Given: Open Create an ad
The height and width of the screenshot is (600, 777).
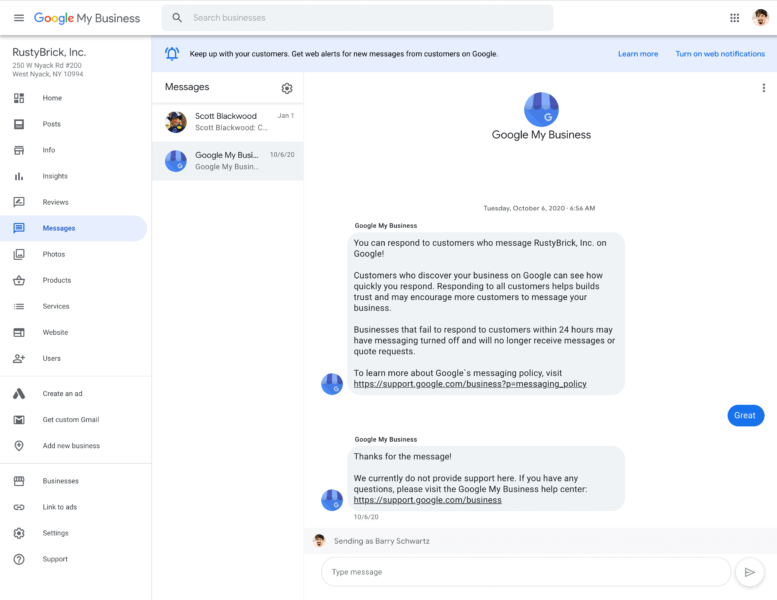Looking at the screenshot, I should pos(62,393).
